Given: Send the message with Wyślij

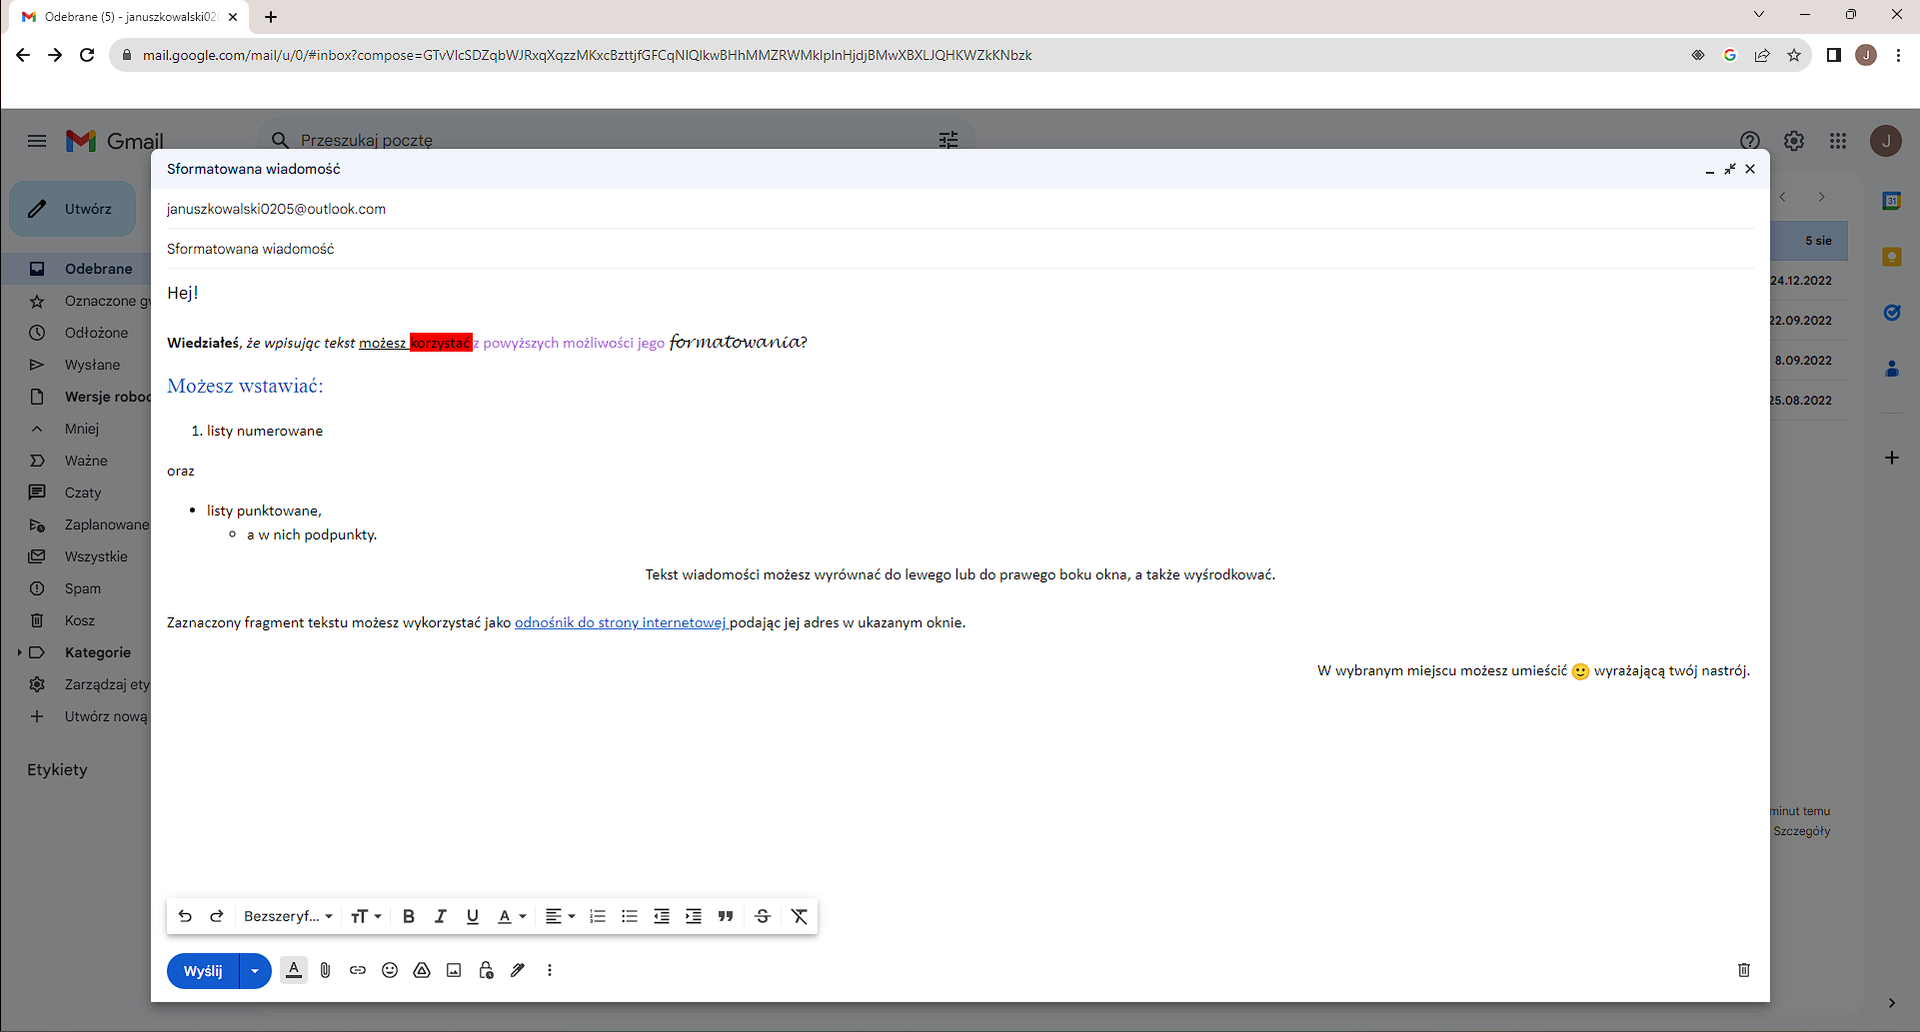Looking at the screenshot, I should pos(203,971).
